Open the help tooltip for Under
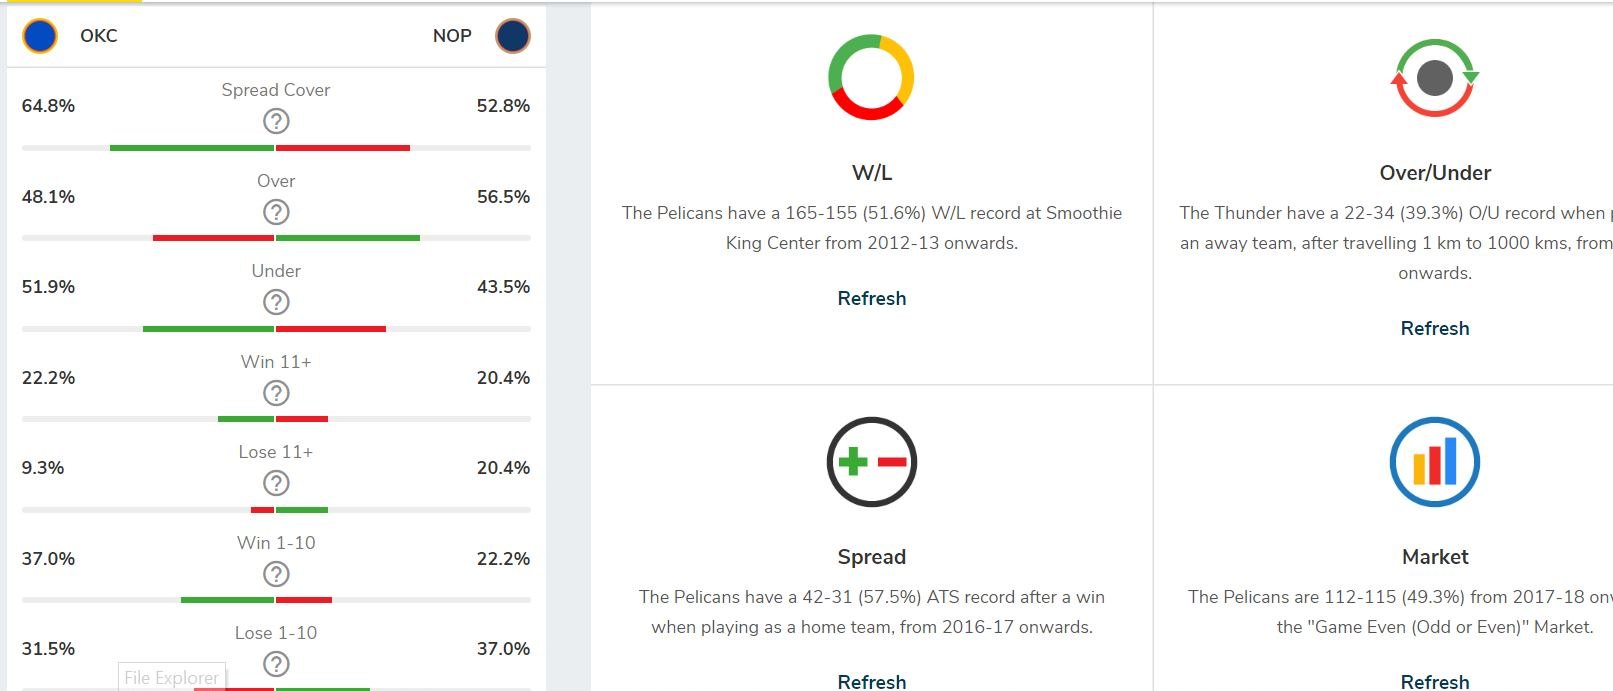 (276, 302)
